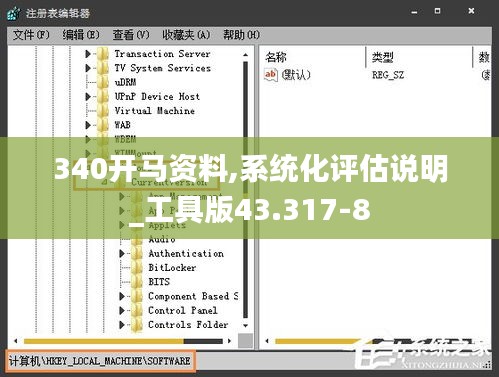The height and width of the screenshot is (377, 499).
Task: Click the Registry Editor title bar icon
Action: pos(14,13)
